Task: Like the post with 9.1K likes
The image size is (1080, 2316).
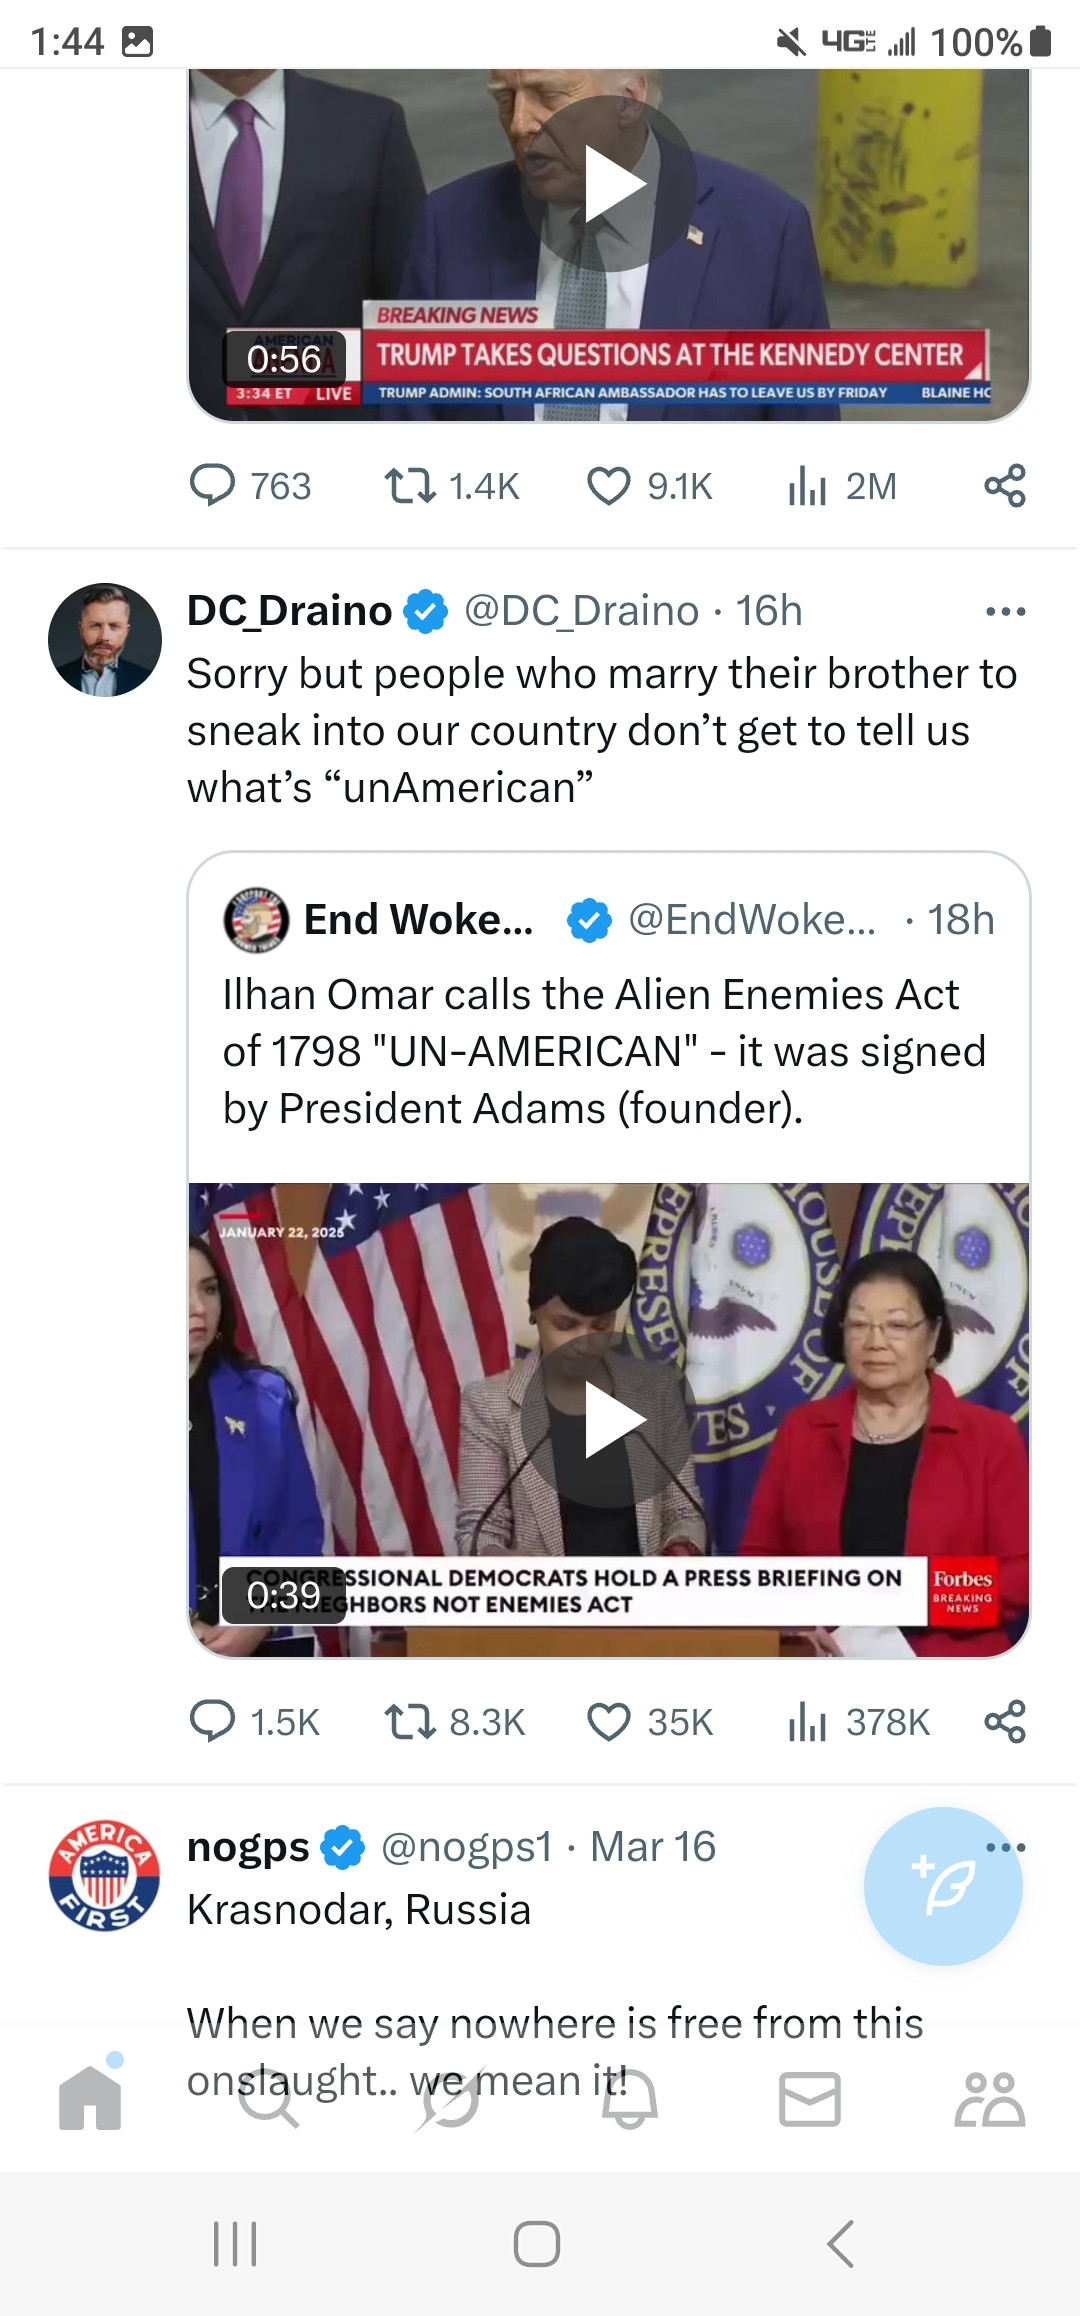Action: point(608,486)
